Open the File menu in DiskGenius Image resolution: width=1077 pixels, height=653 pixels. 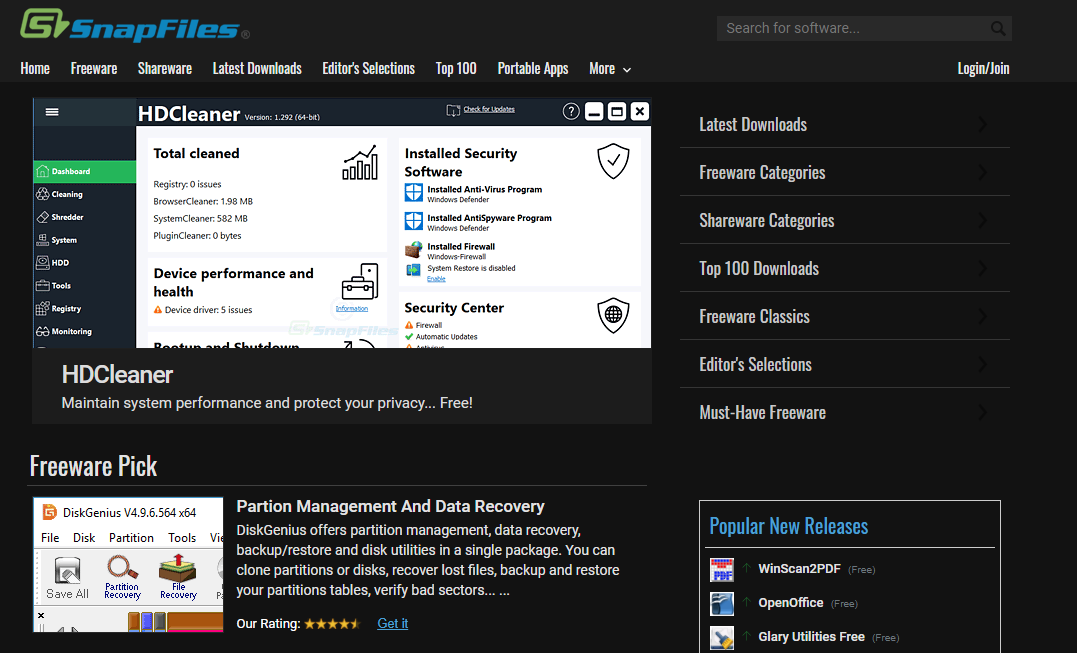pos(51,537)
